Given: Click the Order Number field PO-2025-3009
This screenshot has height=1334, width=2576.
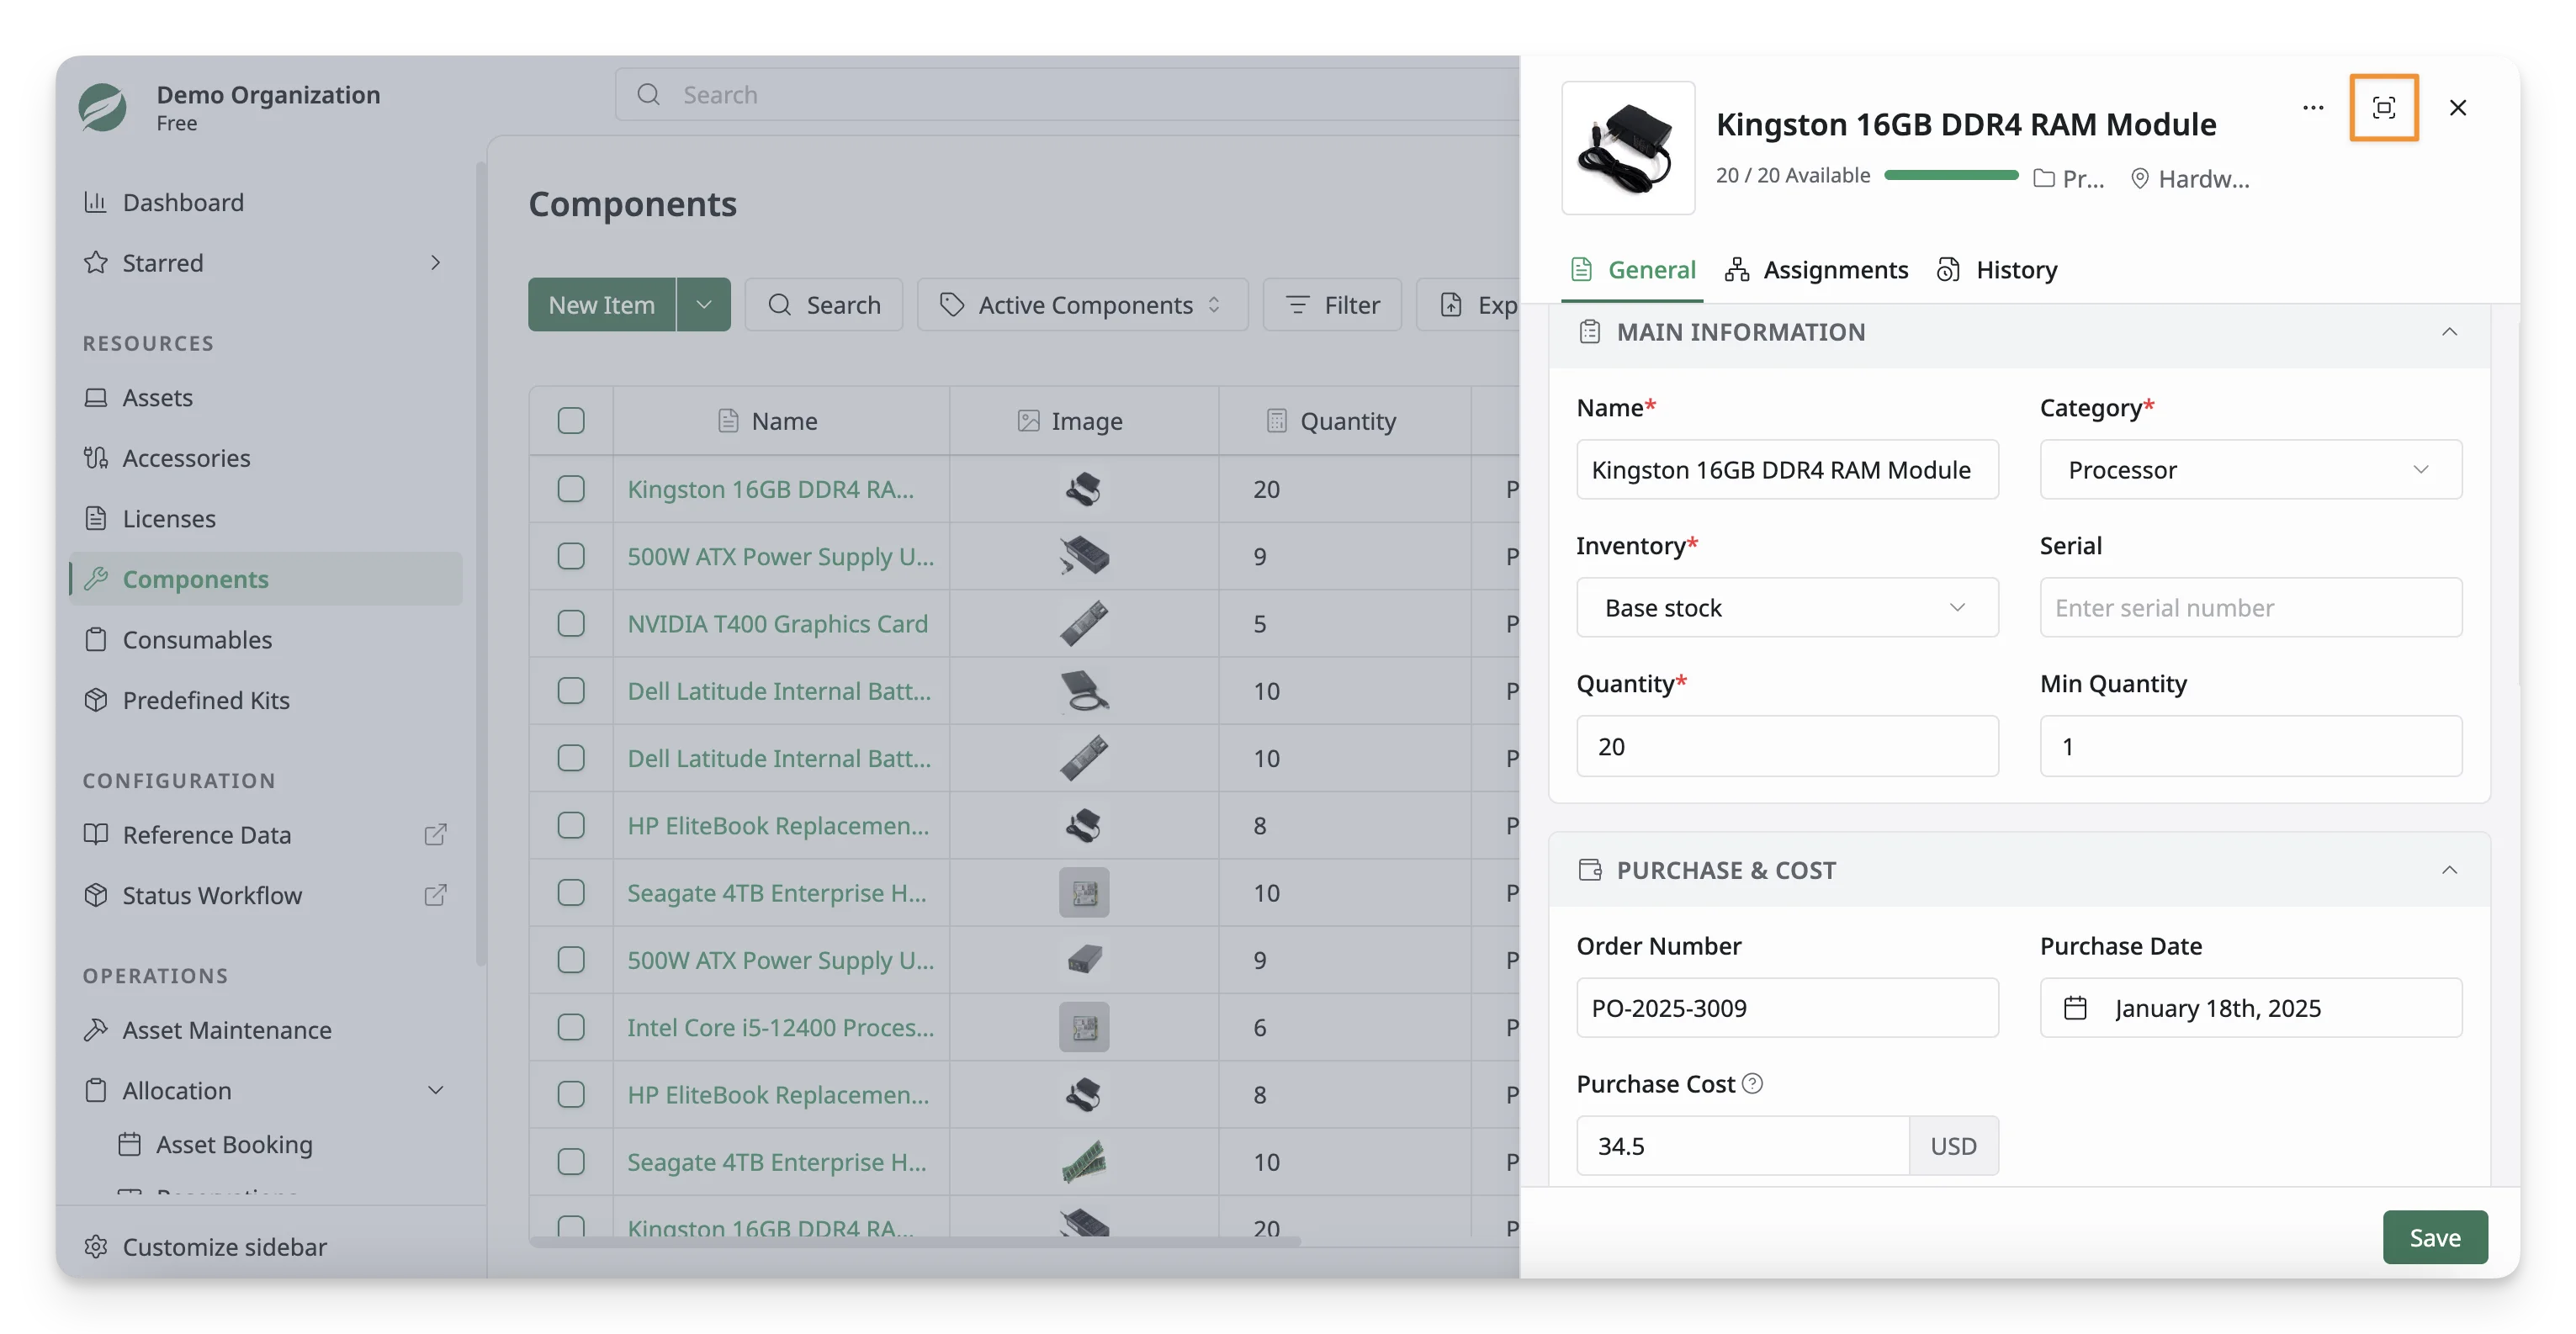Looking at the screenshot, I should 1787,1007.
